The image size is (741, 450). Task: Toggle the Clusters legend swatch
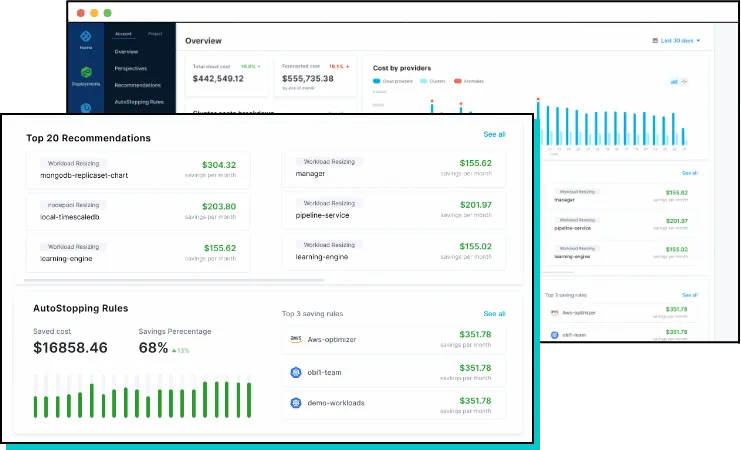pos(423,81)
